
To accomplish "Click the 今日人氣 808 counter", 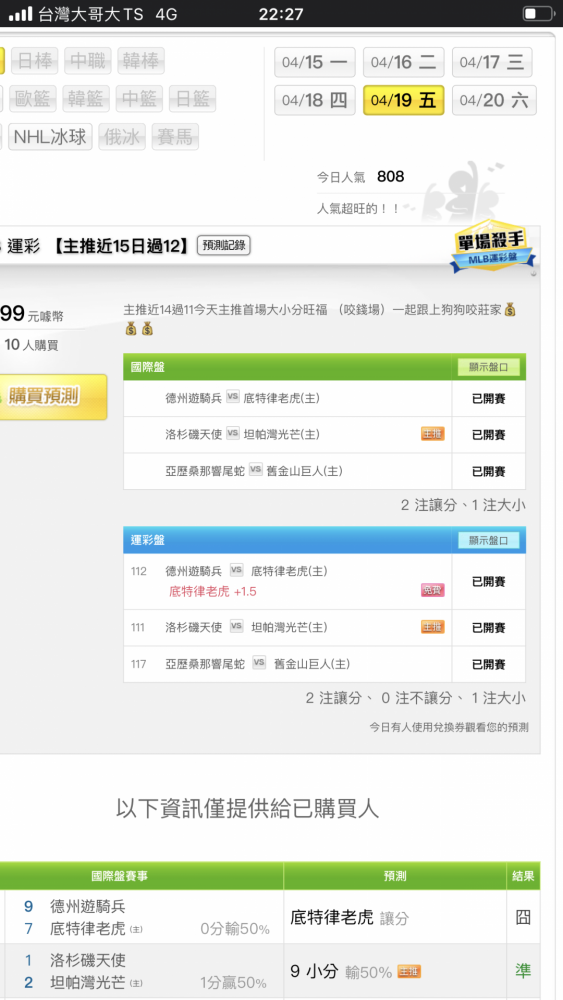I will [x=361, y=177].
